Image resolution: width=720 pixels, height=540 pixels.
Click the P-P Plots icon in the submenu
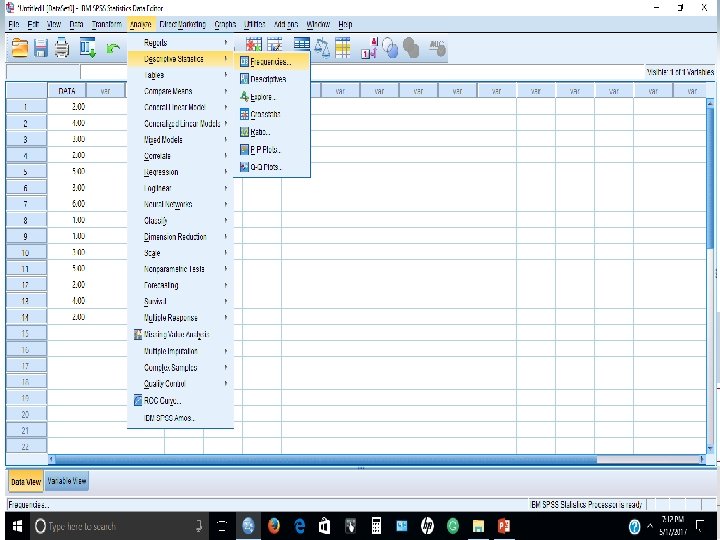(244, 150)
